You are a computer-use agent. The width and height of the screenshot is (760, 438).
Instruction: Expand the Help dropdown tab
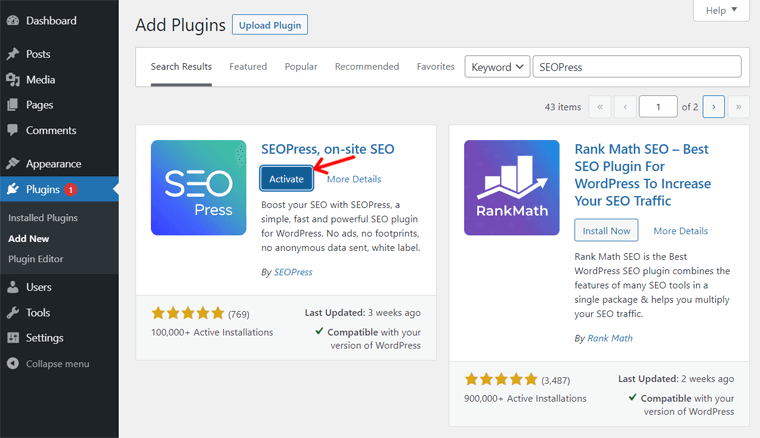click(x=721, y=10)
